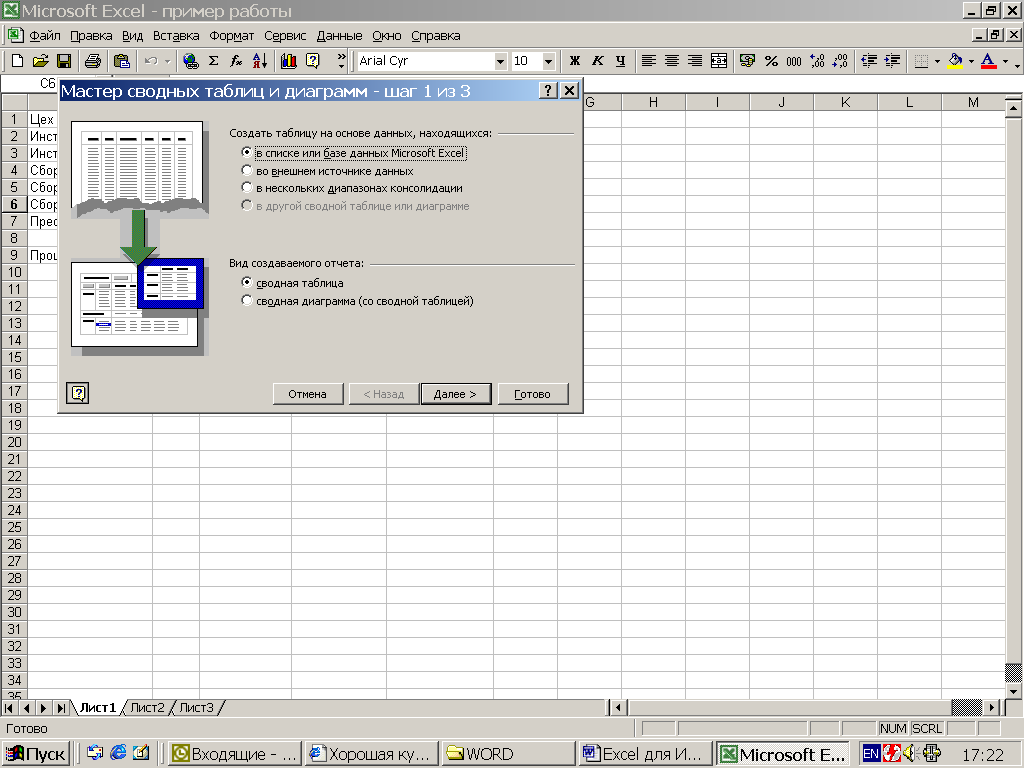Open the font size dropdown
1024x768 pixels.
tap(549, 61)
